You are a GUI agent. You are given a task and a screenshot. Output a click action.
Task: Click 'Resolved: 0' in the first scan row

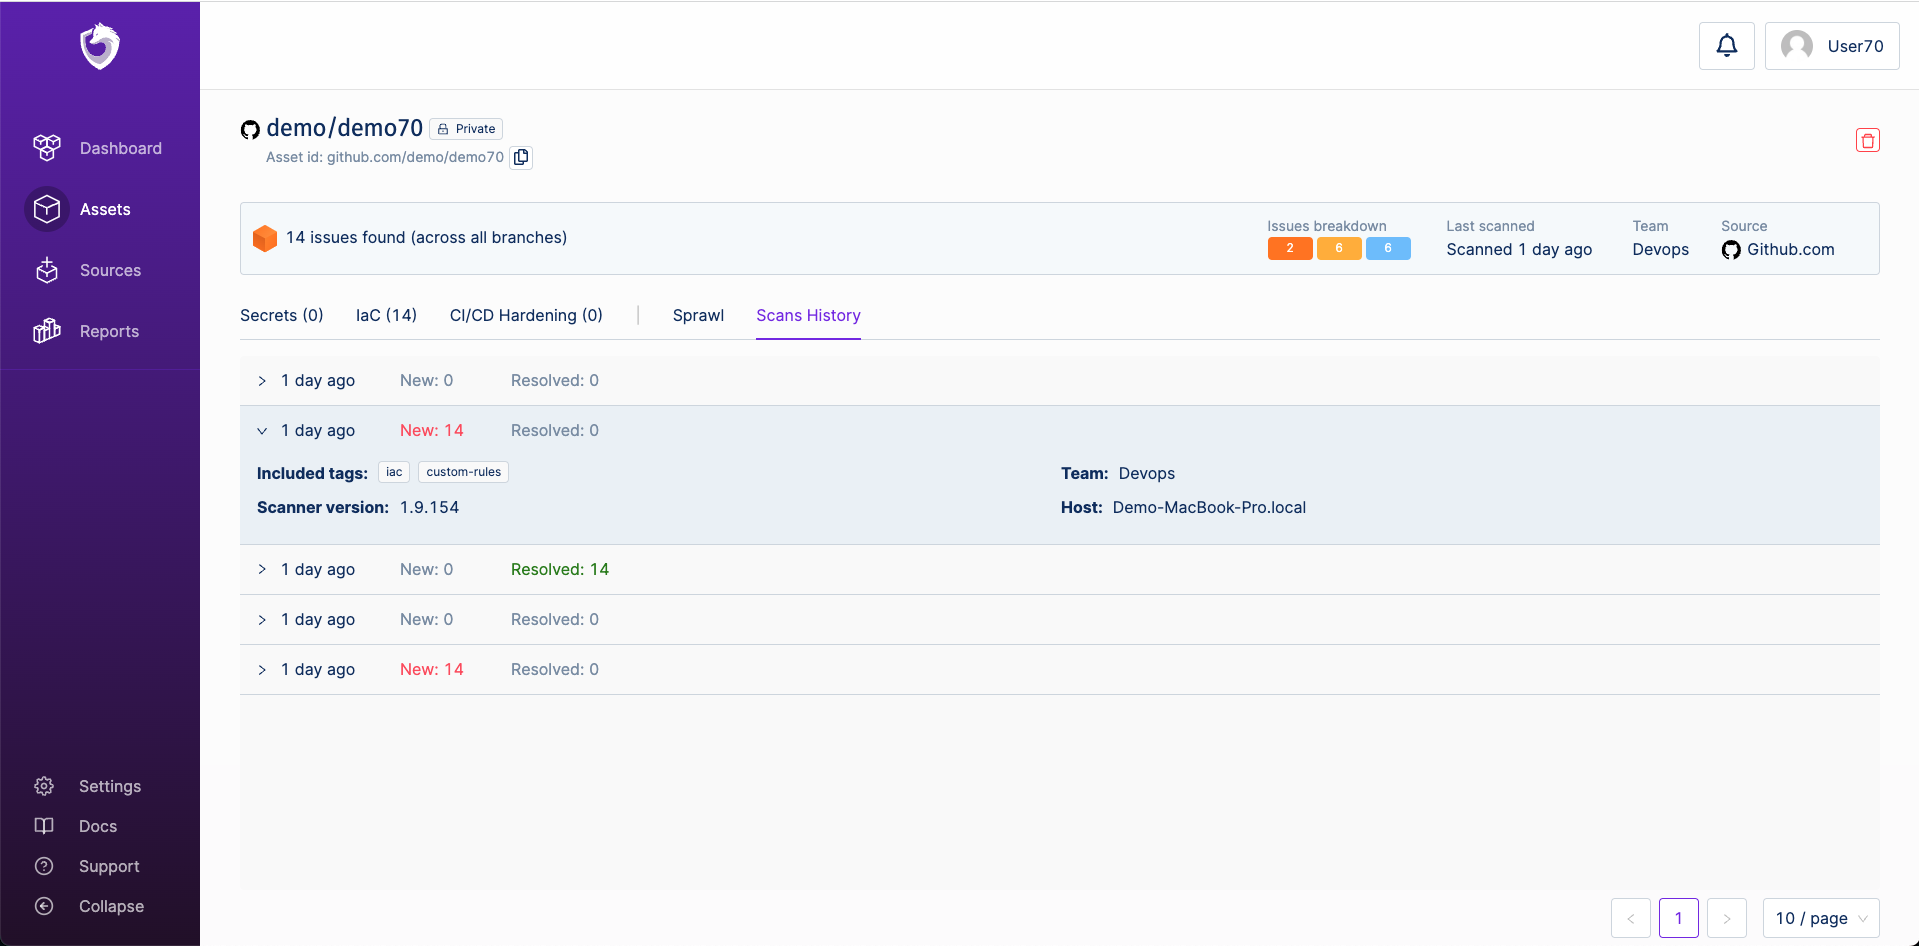click(x=555, y=381)
